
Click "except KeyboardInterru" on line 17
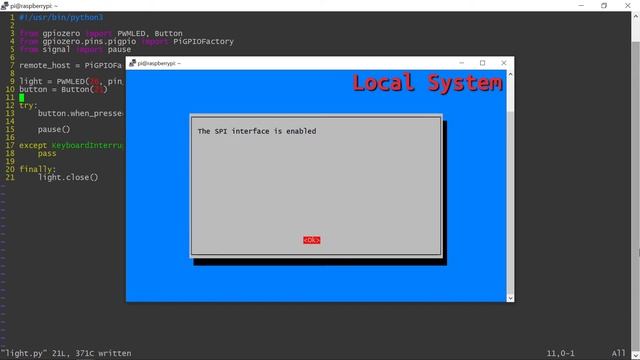(71, 145)
